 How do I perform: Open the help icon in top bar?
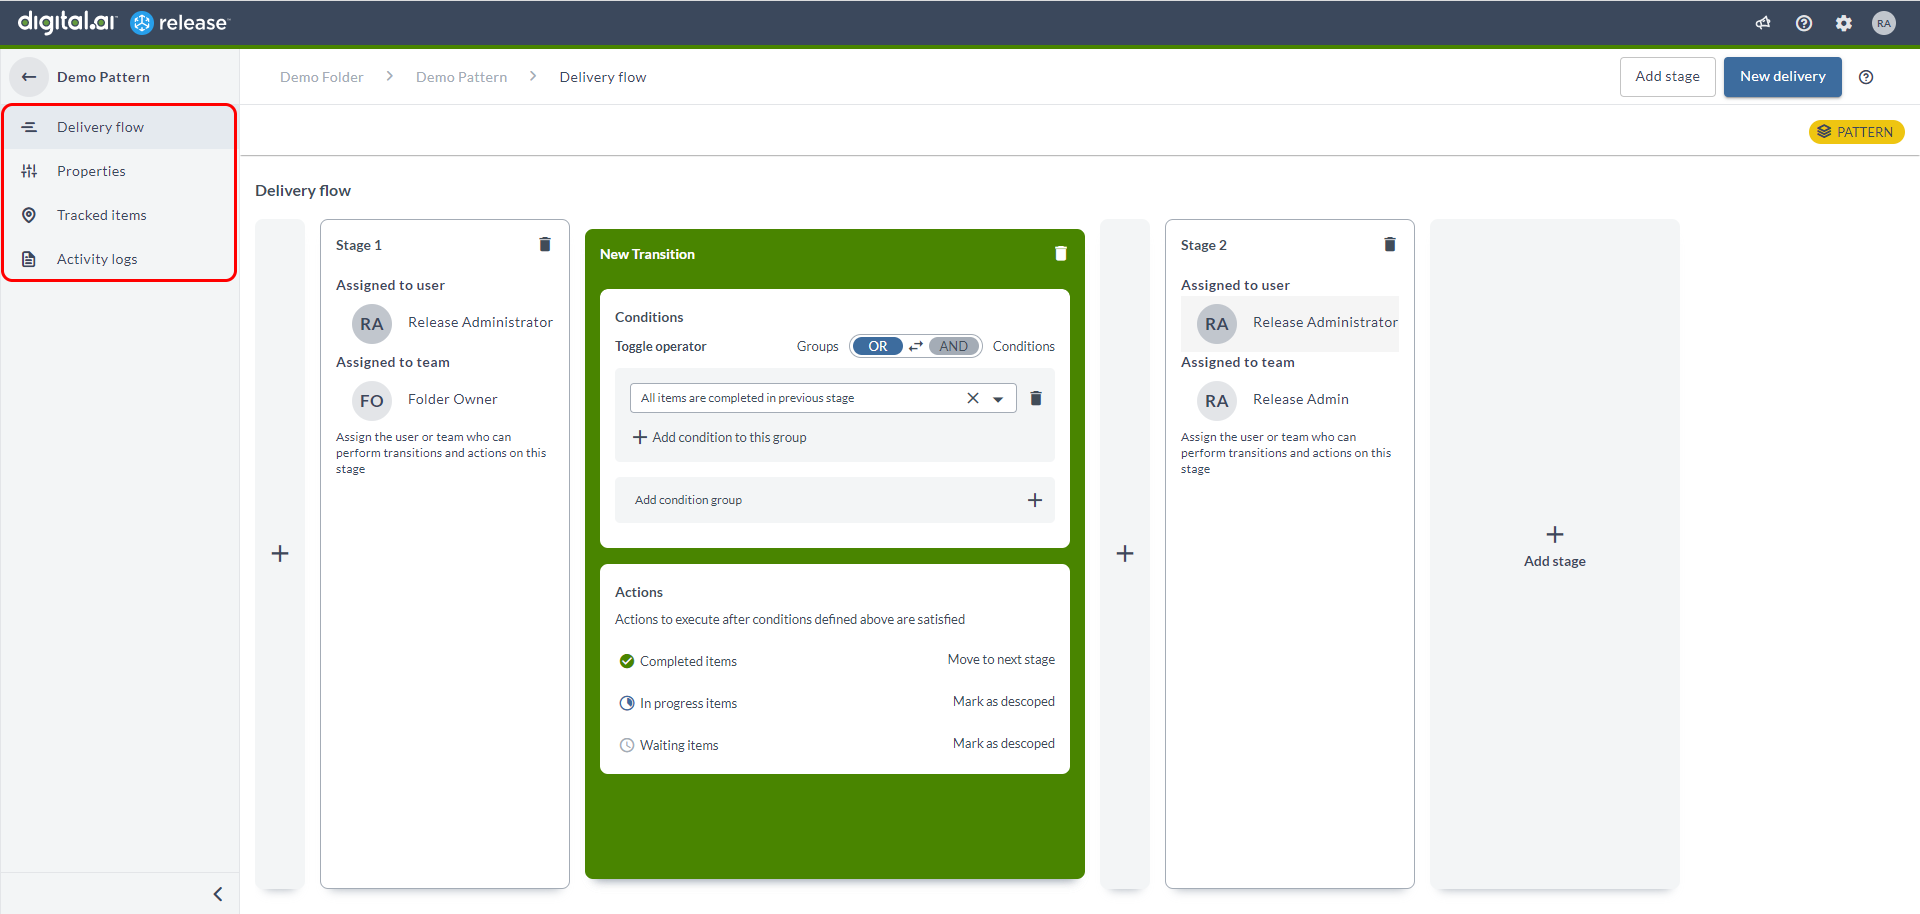(1804, 23)
